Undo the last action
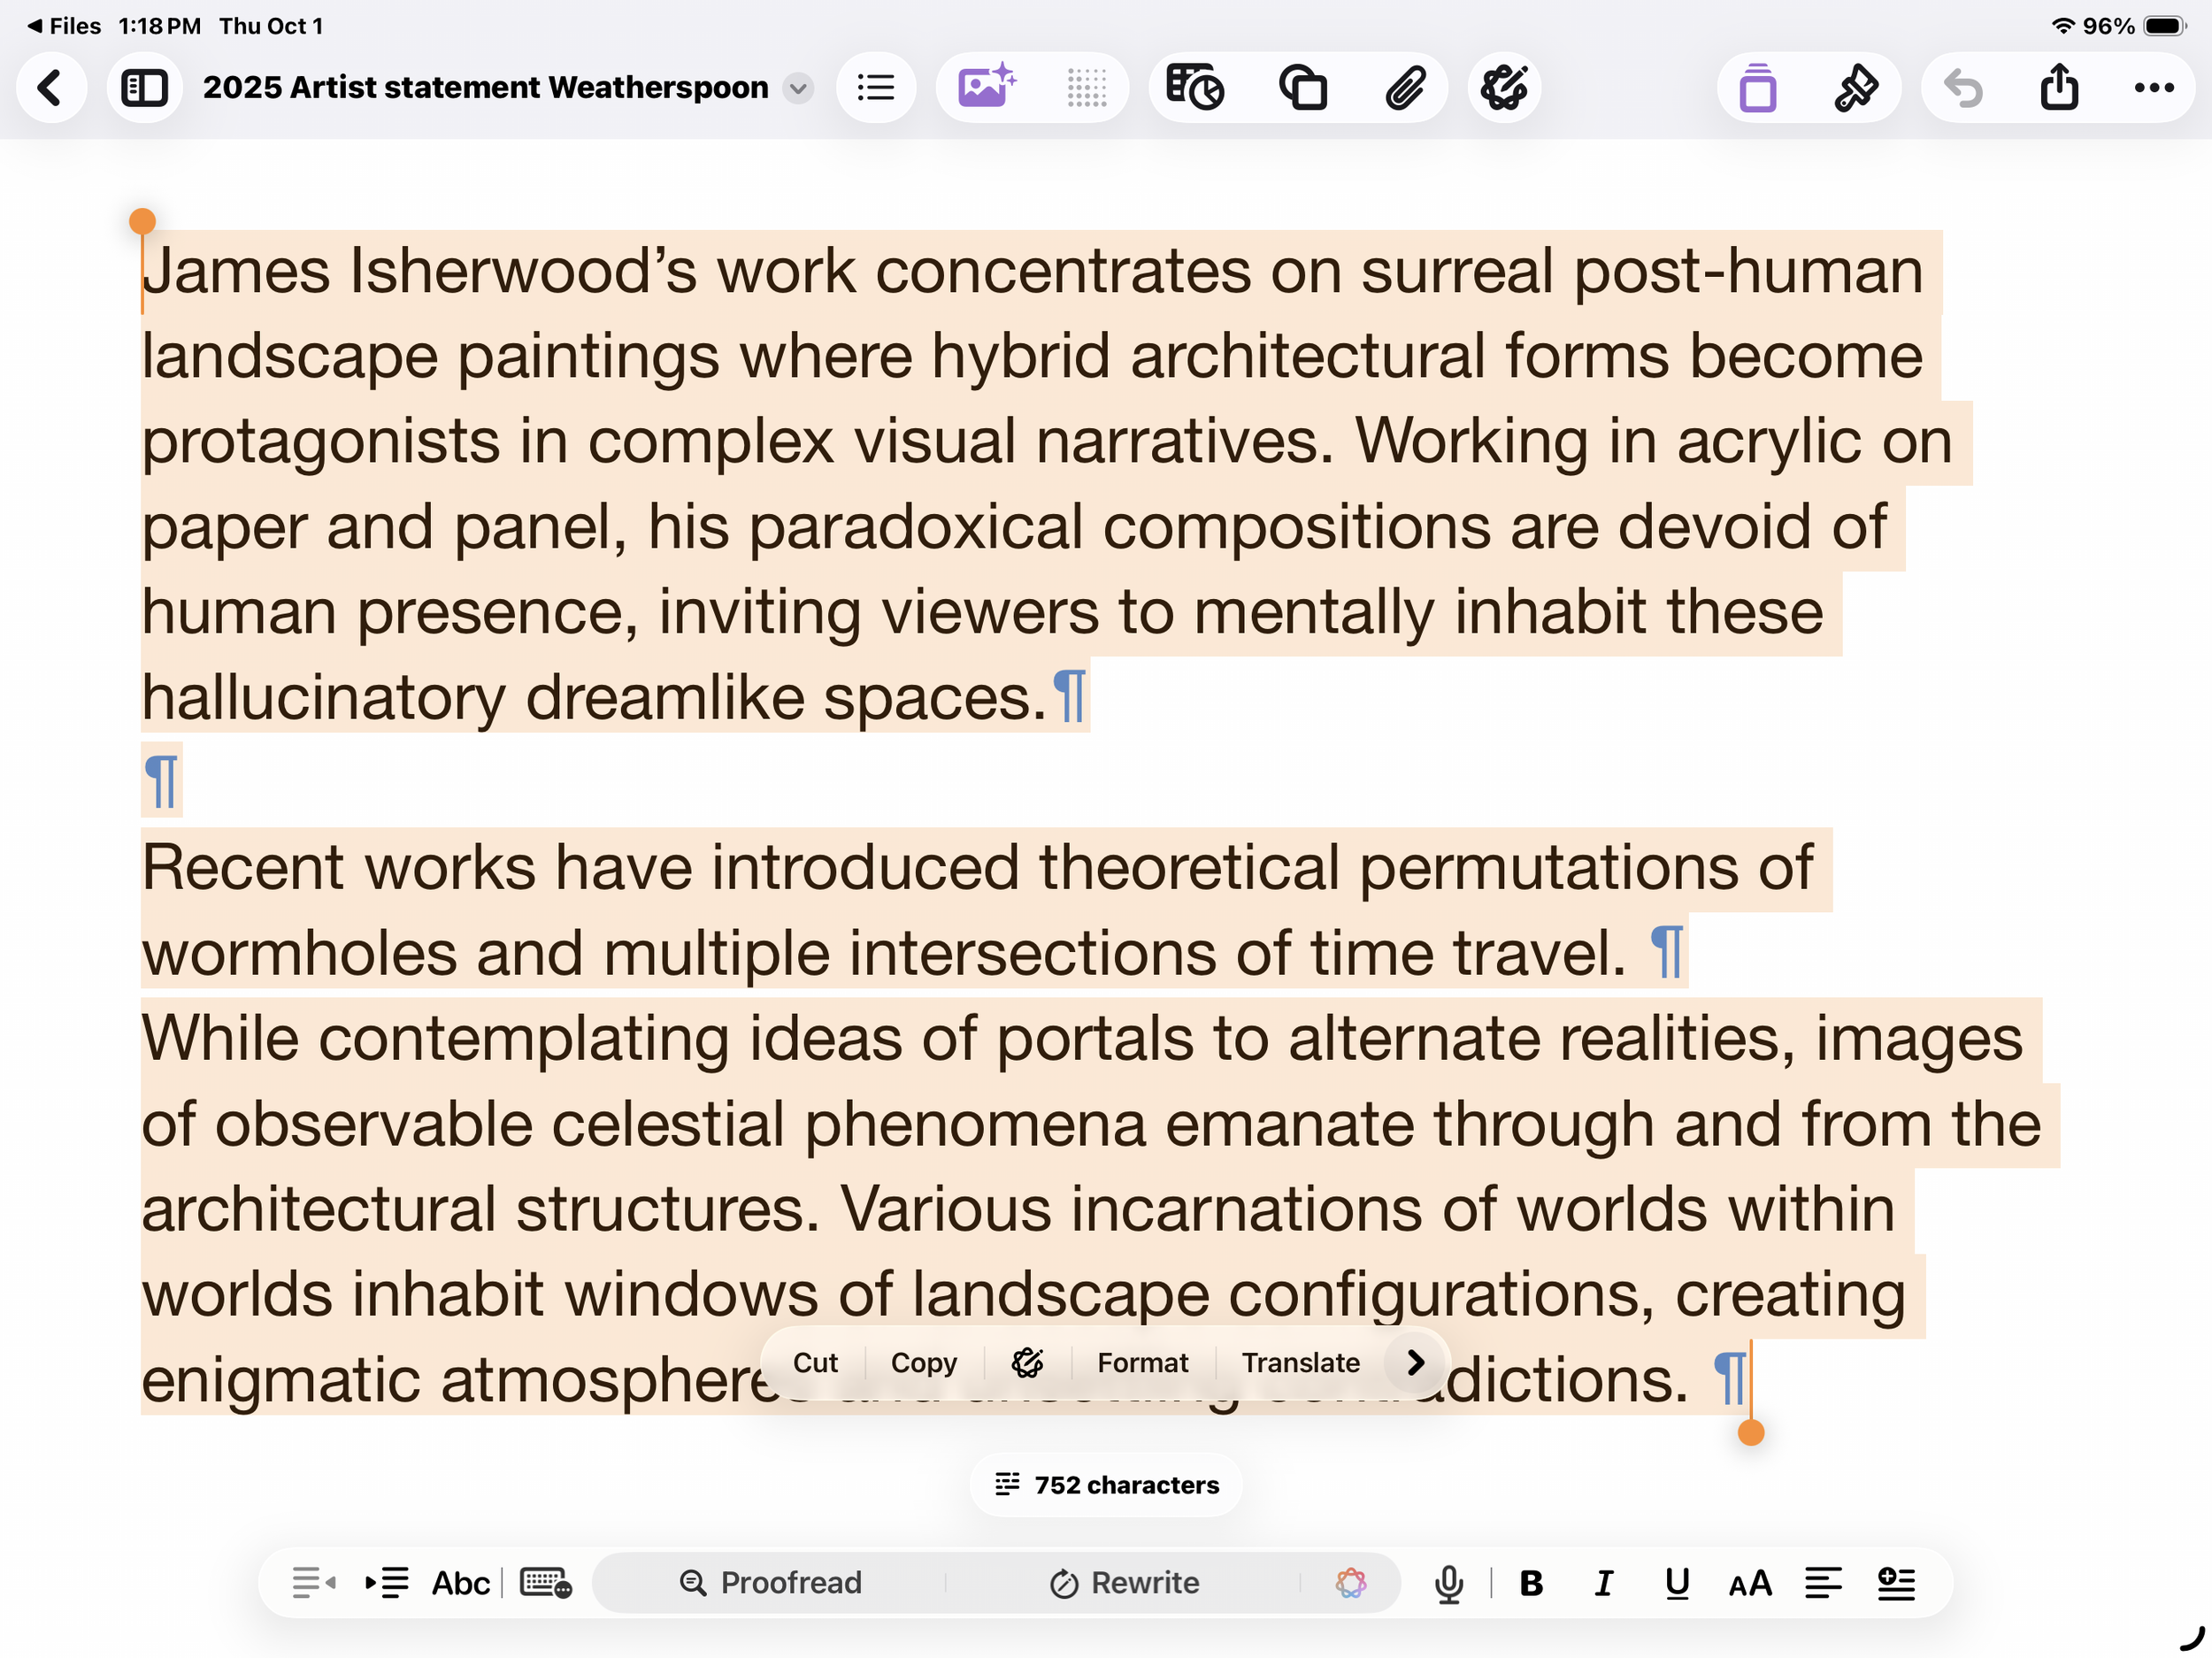The image size is (2212, 1658). tap(1962, 88)
